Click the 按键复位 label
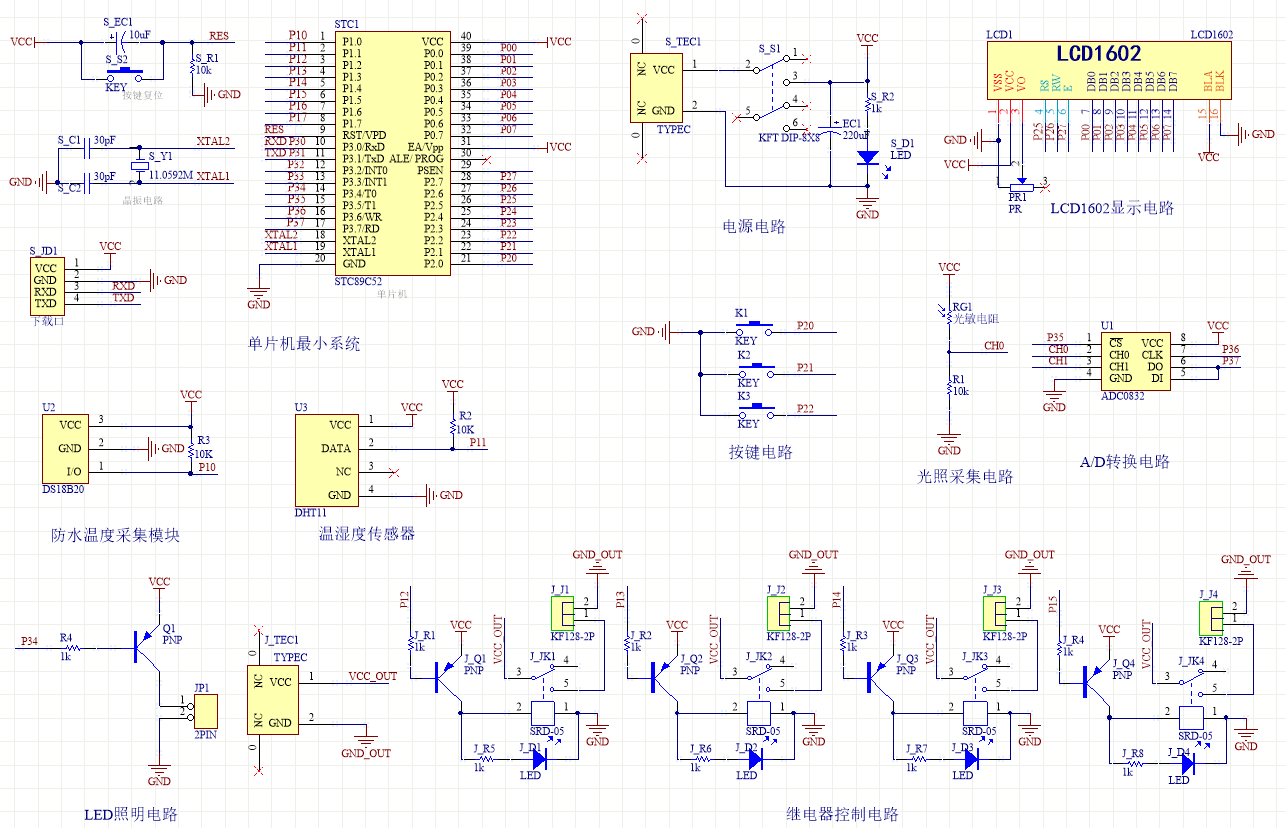 coord(142,95)
